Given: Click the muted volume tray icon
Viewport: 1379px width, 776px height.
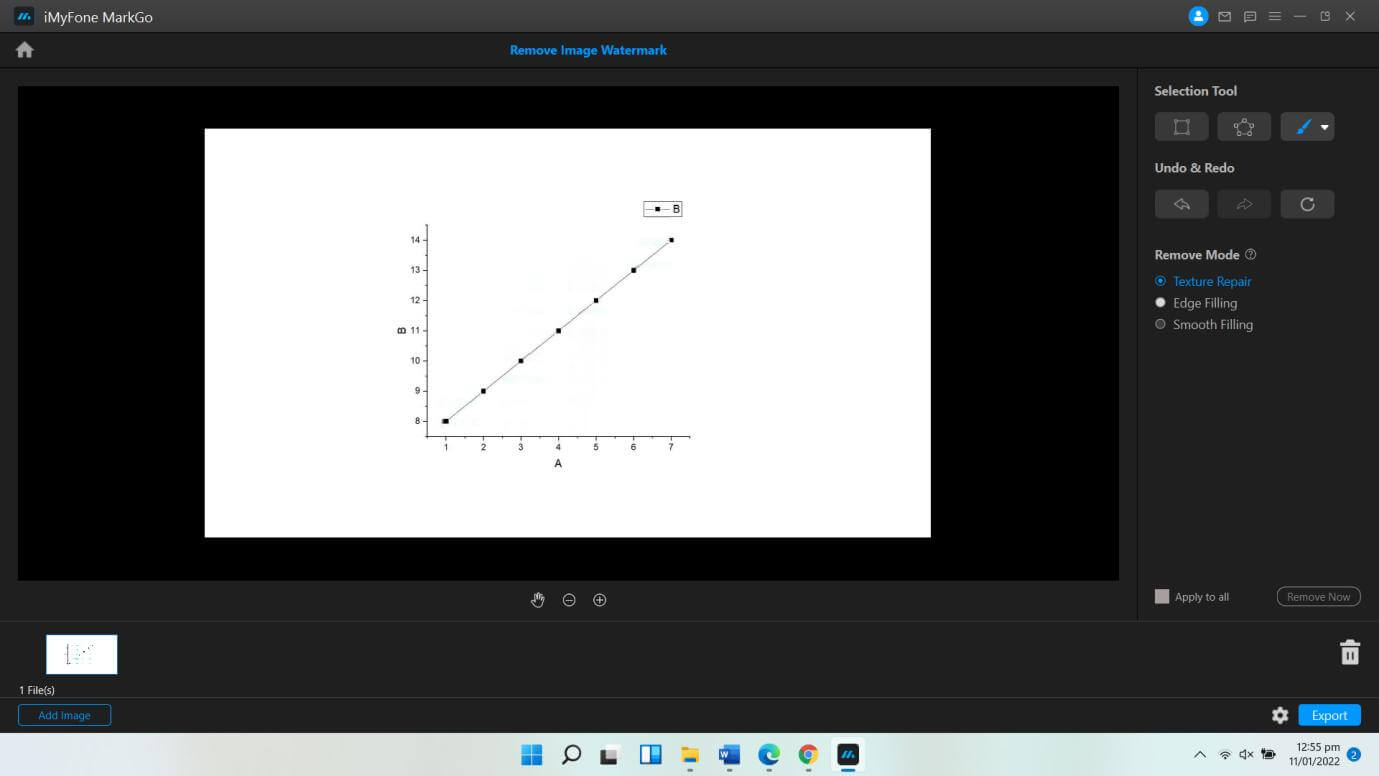Looking at the screenshot, I should pyautogui.click(x=1246, y=755).
